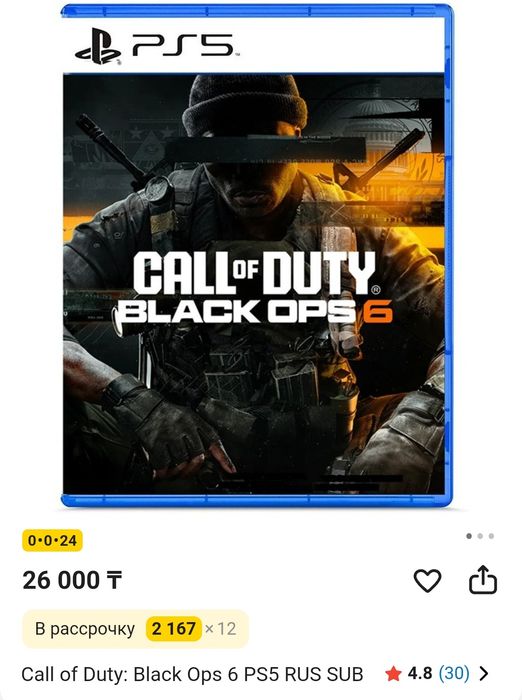Switch to the second image pagination dot

tap(480, 536)
